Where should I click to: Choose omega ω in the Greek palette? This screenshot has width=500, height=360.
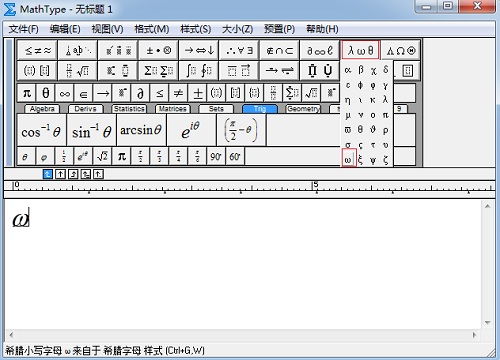pyautogui.click(x=348, y=158)
